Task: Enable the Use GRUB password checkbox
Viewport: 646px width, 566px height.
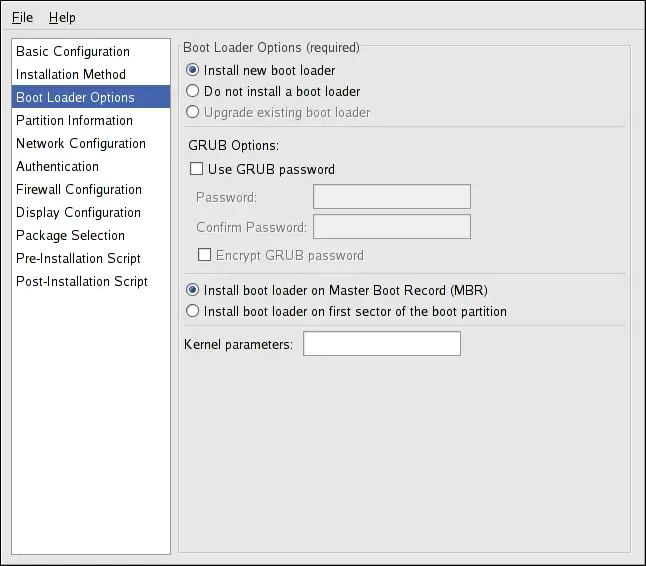Action: point(197,169)
